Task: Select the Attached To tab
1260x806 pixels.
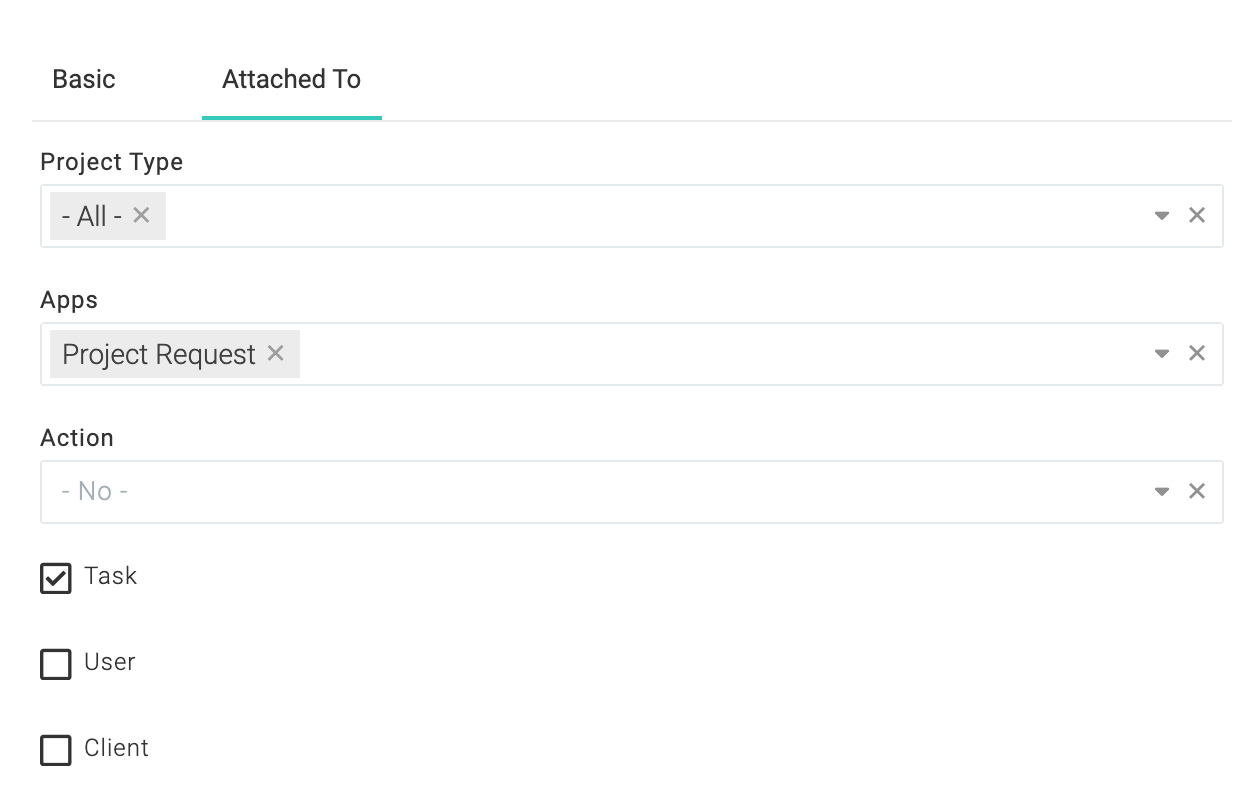Action: 291,79
